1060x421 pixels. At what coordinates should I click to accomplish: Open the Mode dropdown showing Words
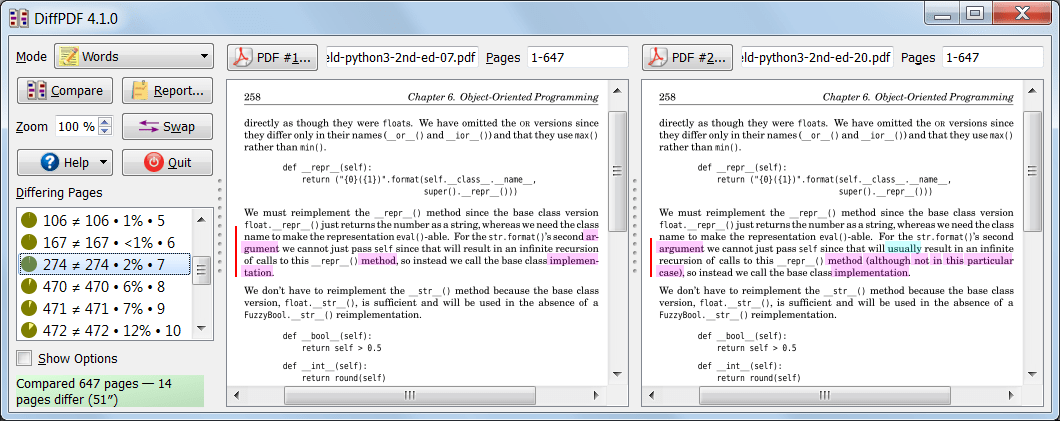[134, 57]
